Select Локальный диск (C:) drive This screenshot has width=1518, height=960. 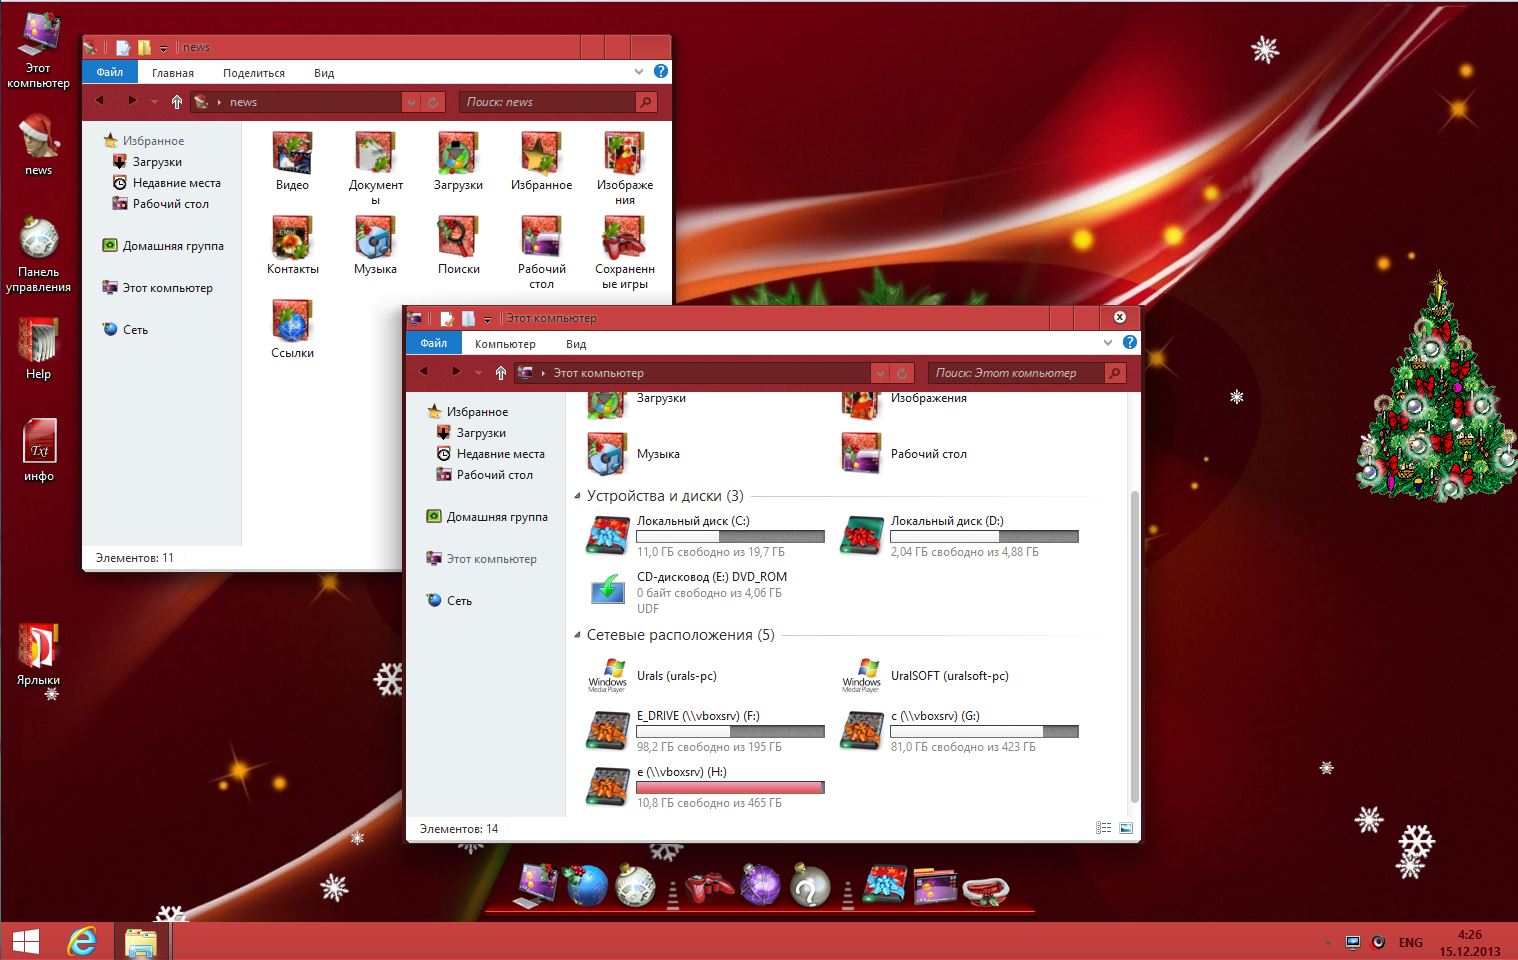705,536
